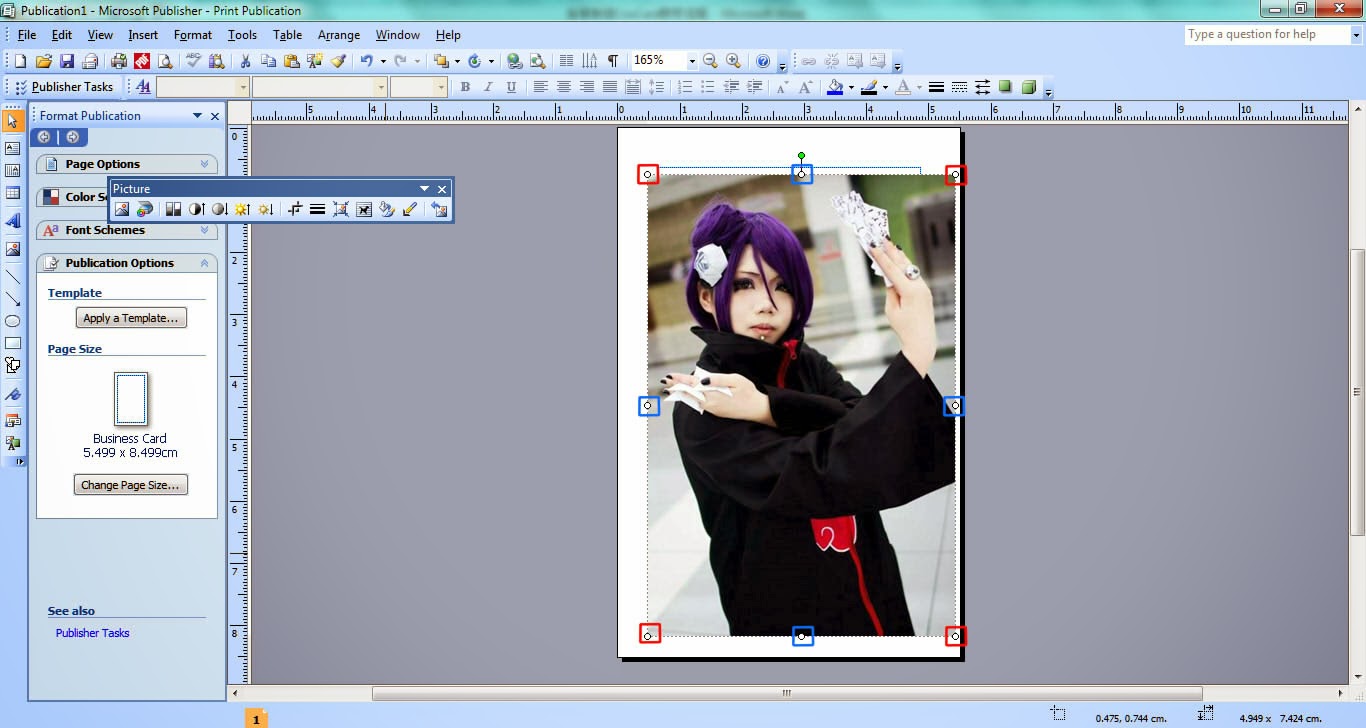This screenshot has height=728, width=1366.
Task: Open the Insert menu
Action: coord(143,35)
